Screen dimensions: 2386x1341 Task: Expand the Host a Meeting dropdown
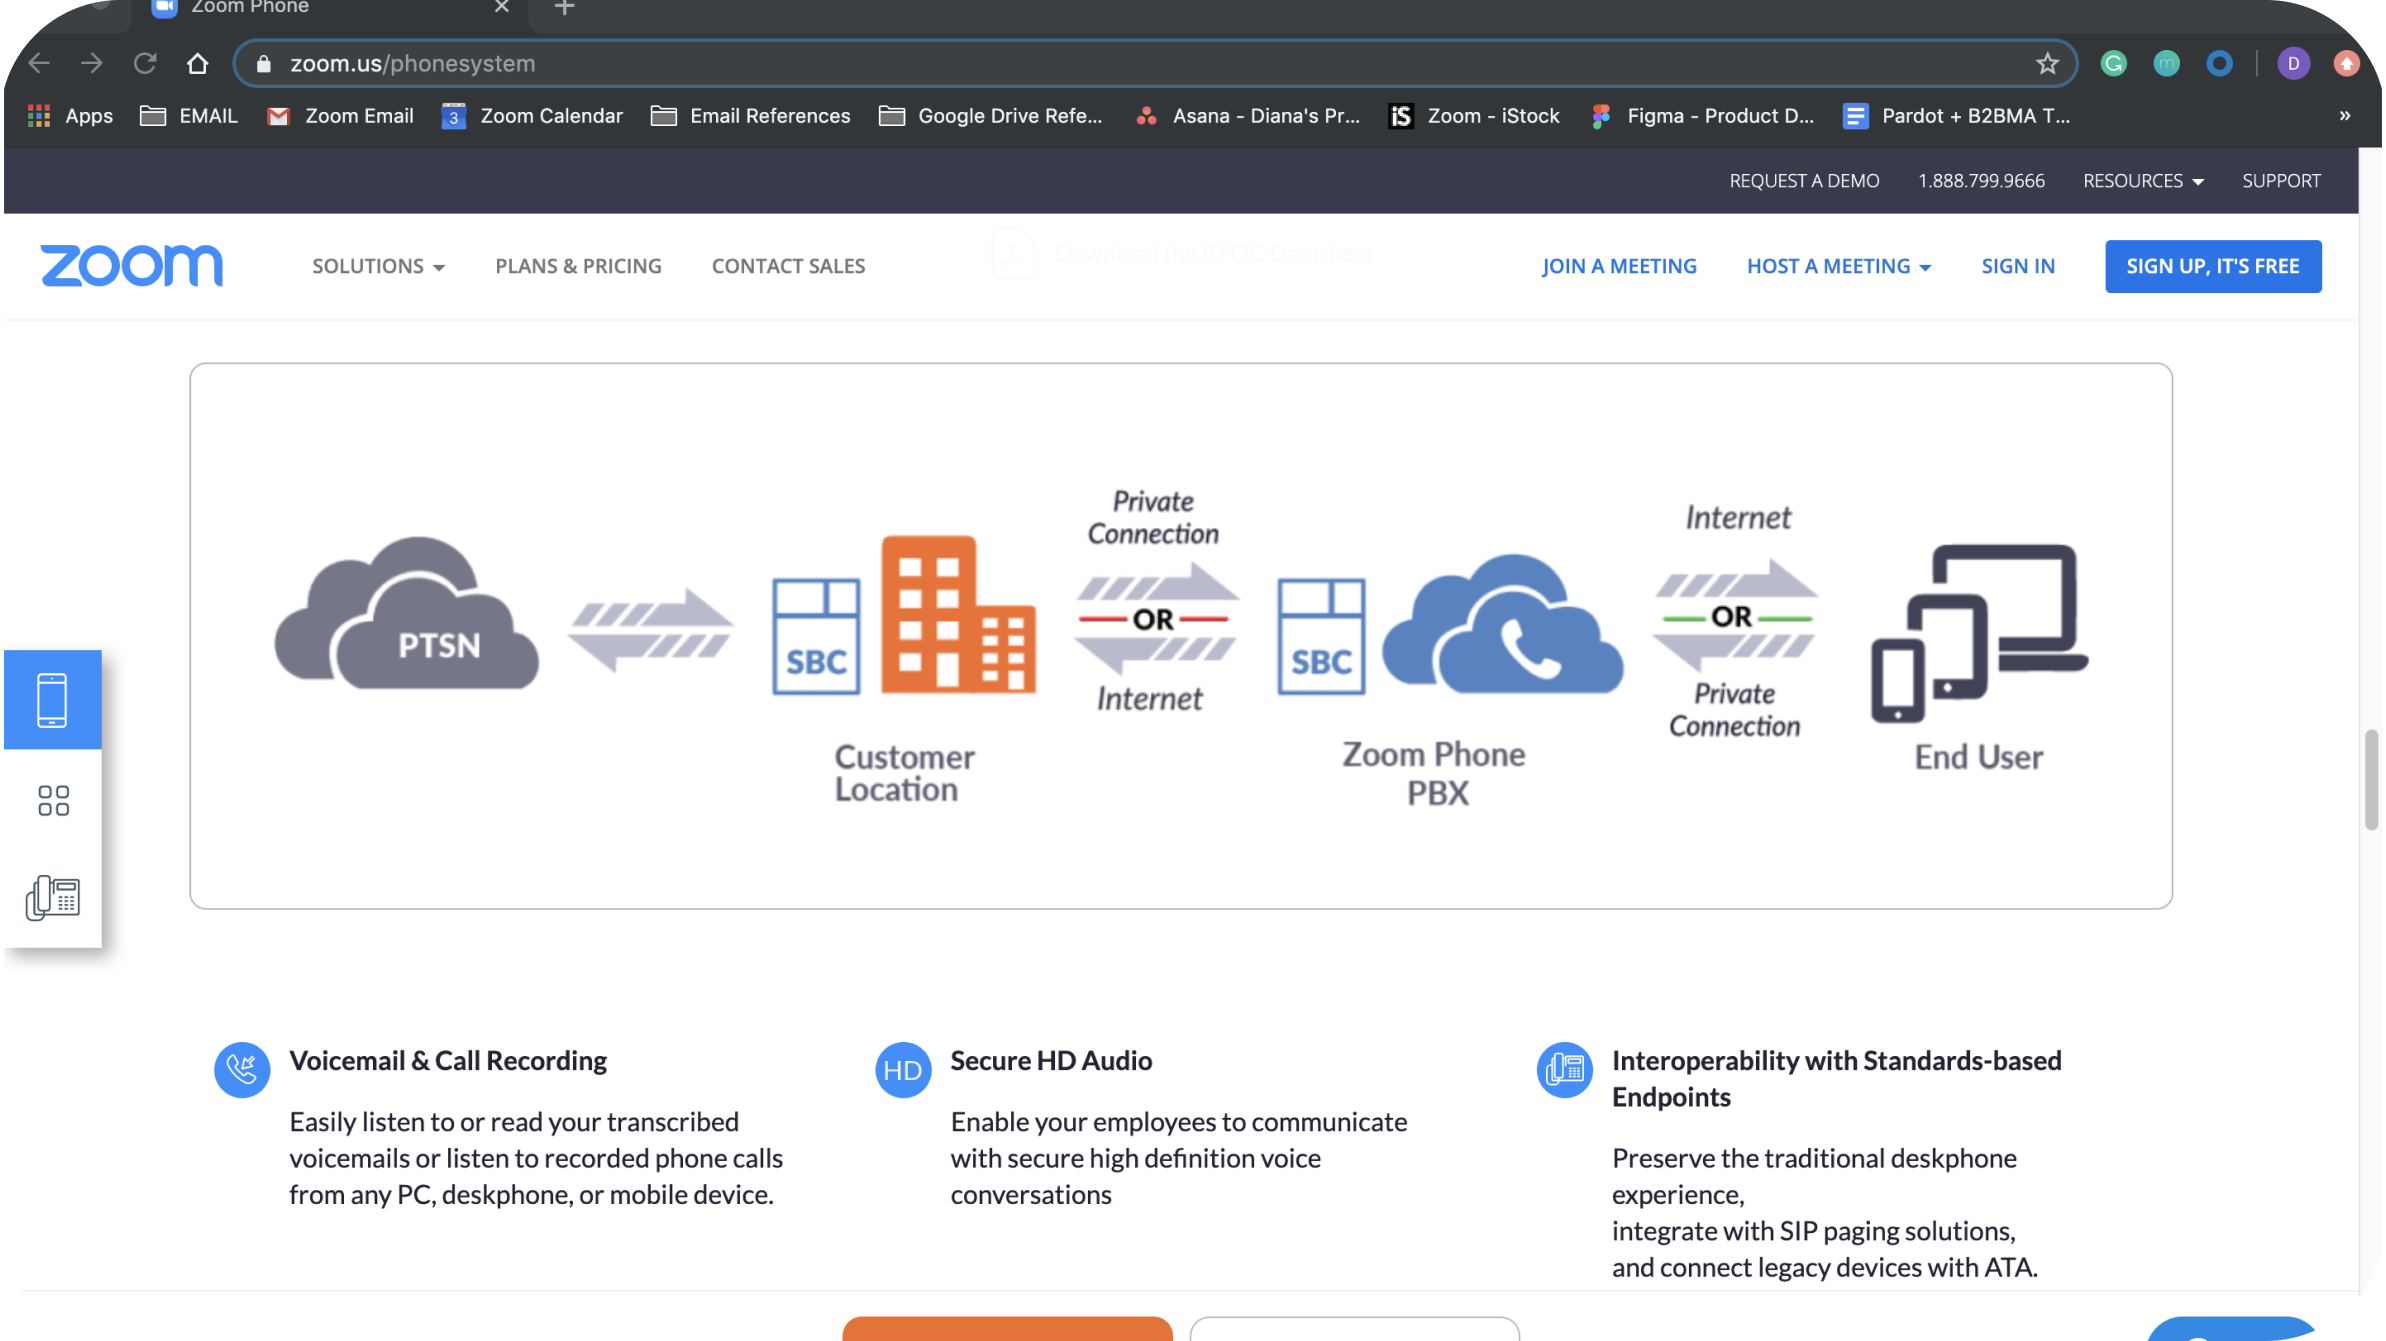[1838, 266]
